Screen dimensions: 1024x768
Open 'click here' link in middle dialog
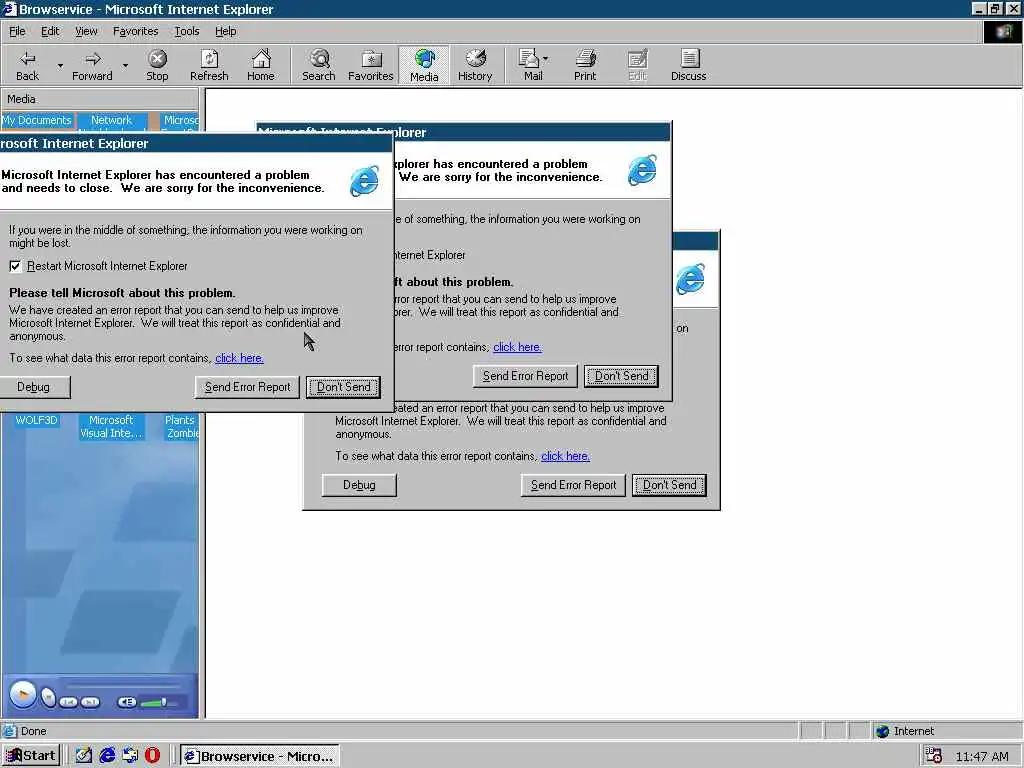point(517,347)
